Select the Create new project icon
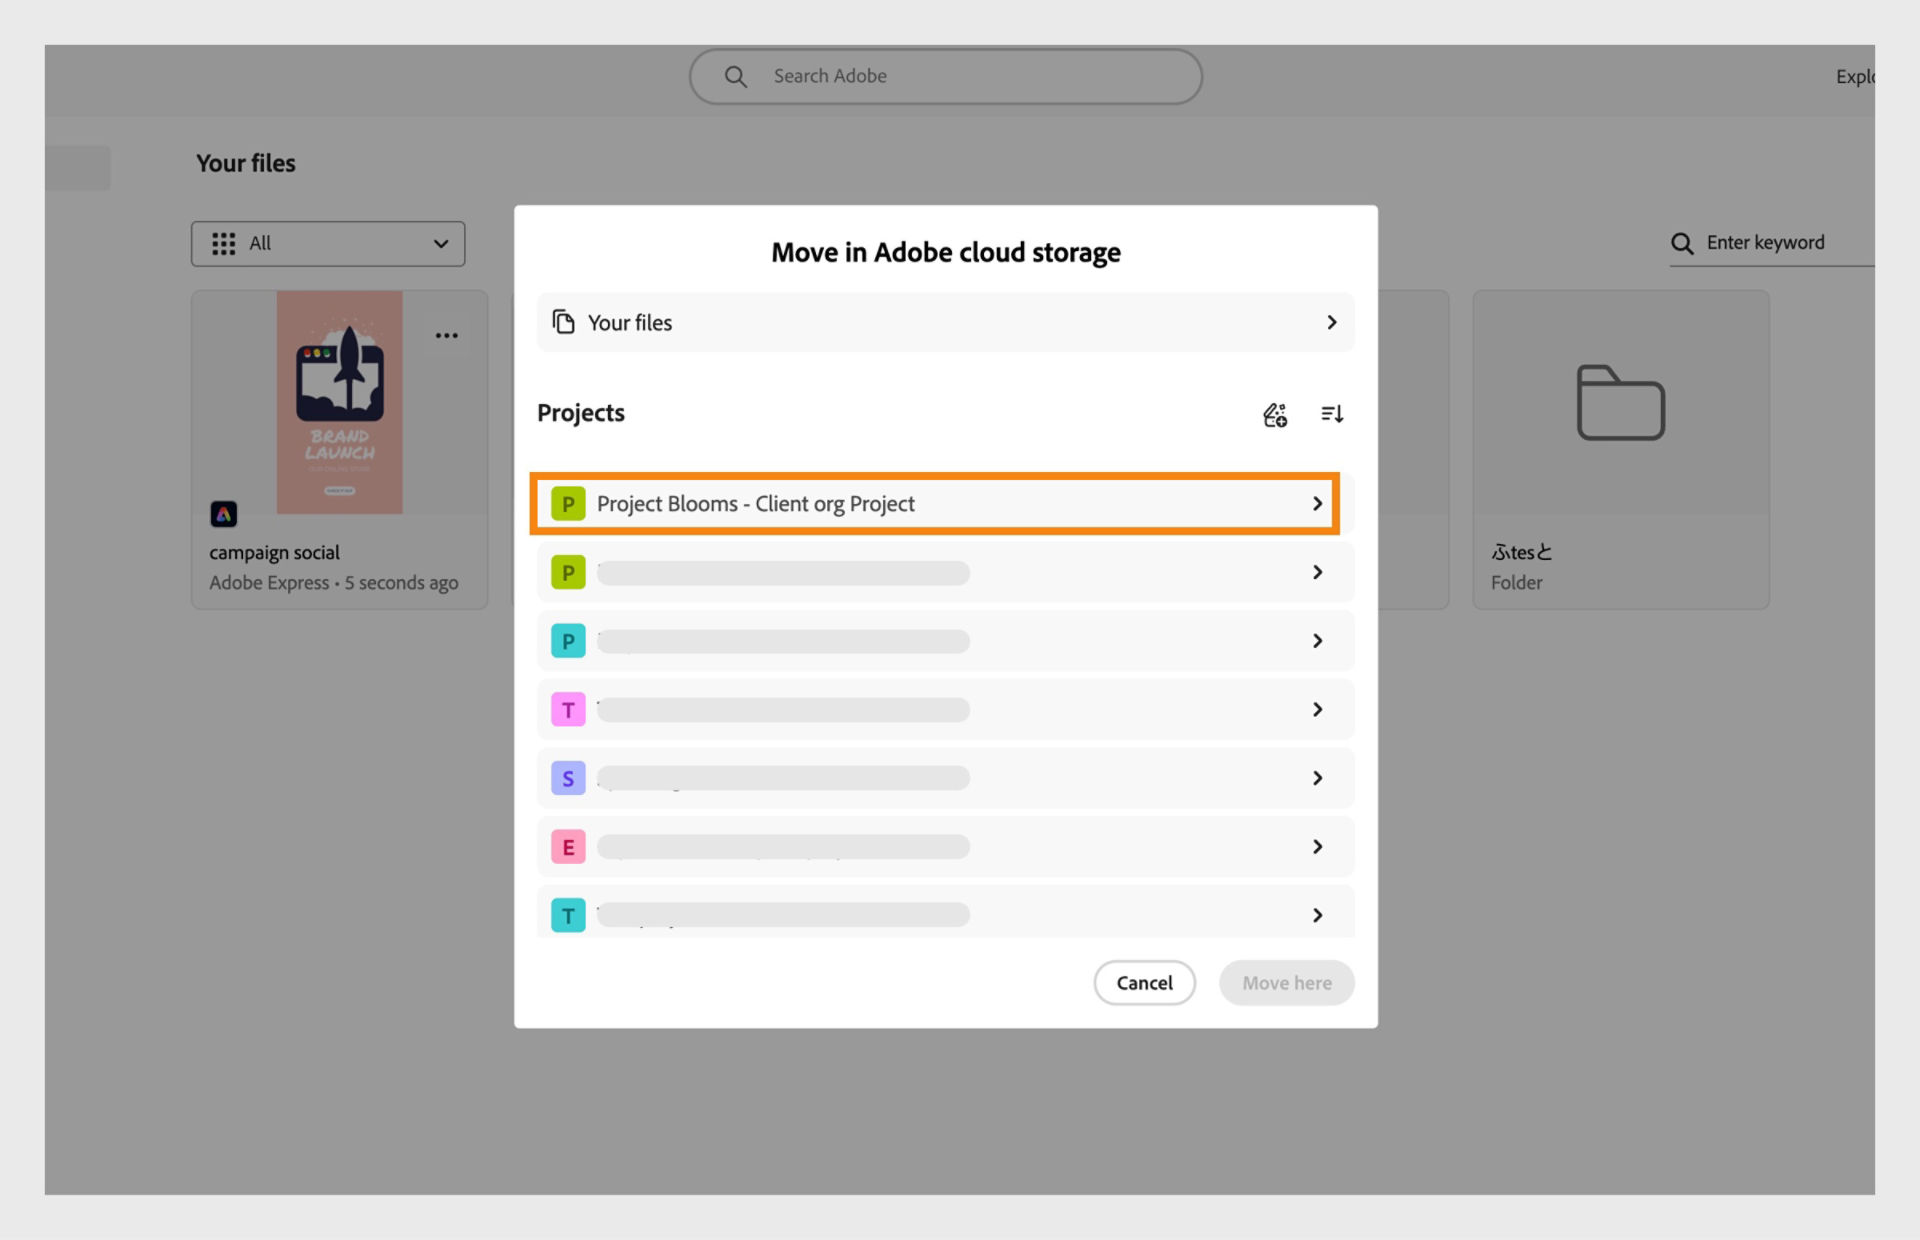1920x1240 pixels. coord(1275,414)
